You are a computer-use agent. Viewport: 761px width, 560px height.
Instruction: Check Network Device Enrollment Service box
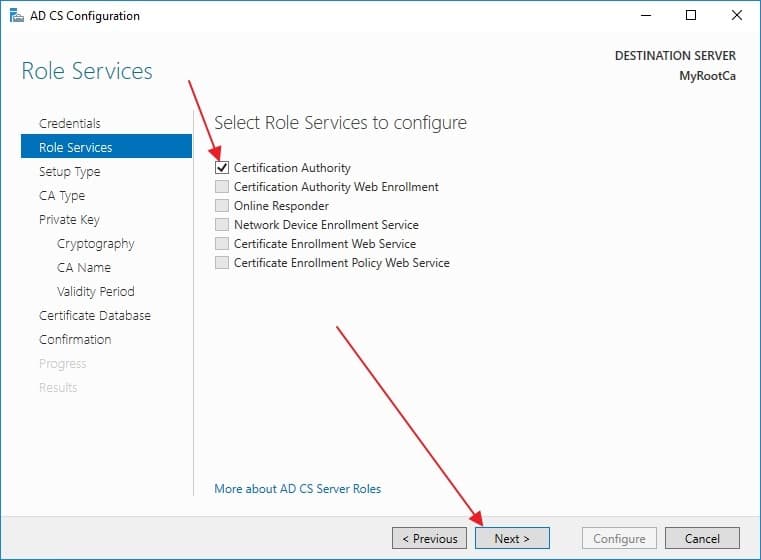point(222,224)
